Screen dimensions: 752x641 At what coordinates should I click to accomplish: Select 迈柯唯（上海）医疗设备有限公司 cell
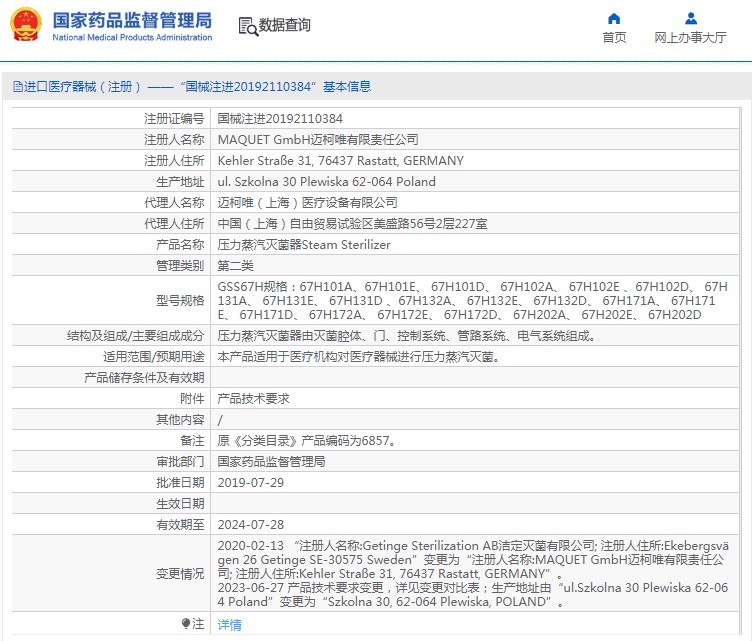point(307,203)
